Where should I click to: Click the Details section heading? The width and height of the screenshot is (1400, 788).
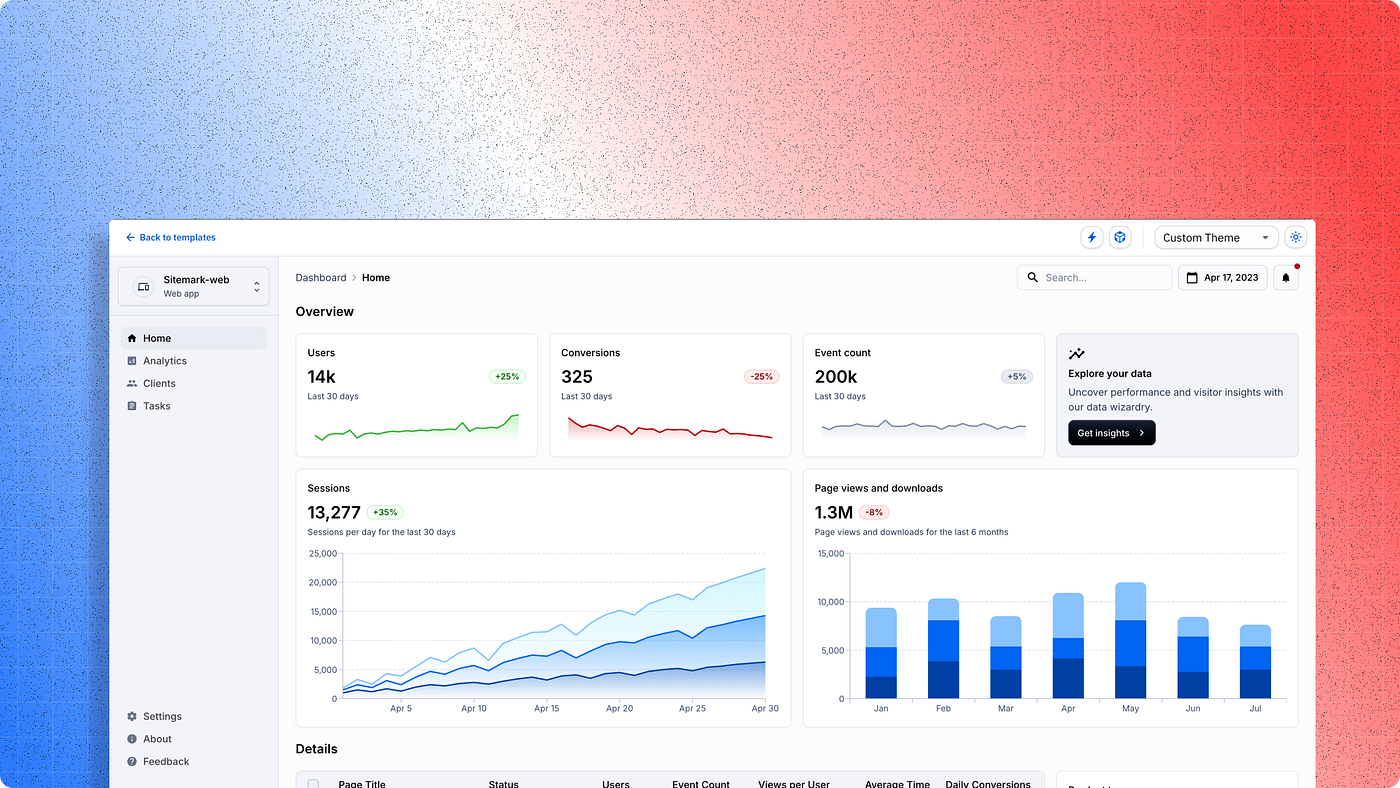tap(316, 749)
